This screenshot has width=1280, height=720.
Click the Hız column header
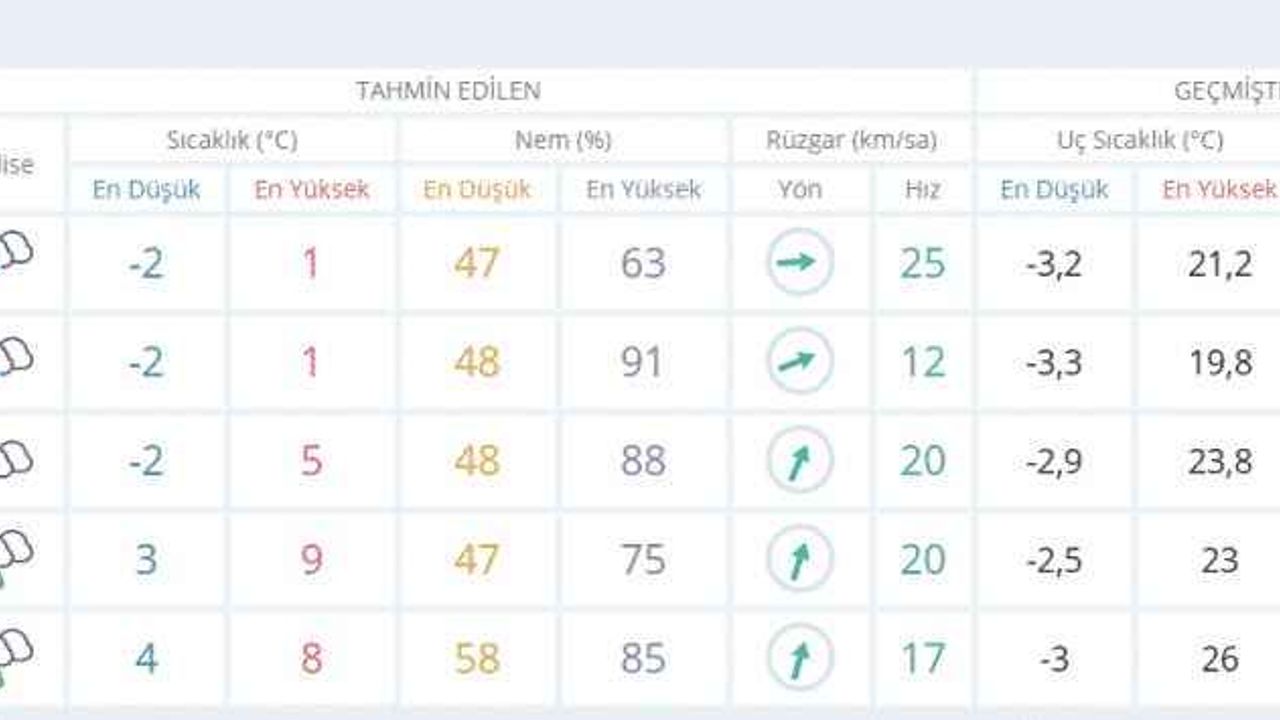coord(922,189)
